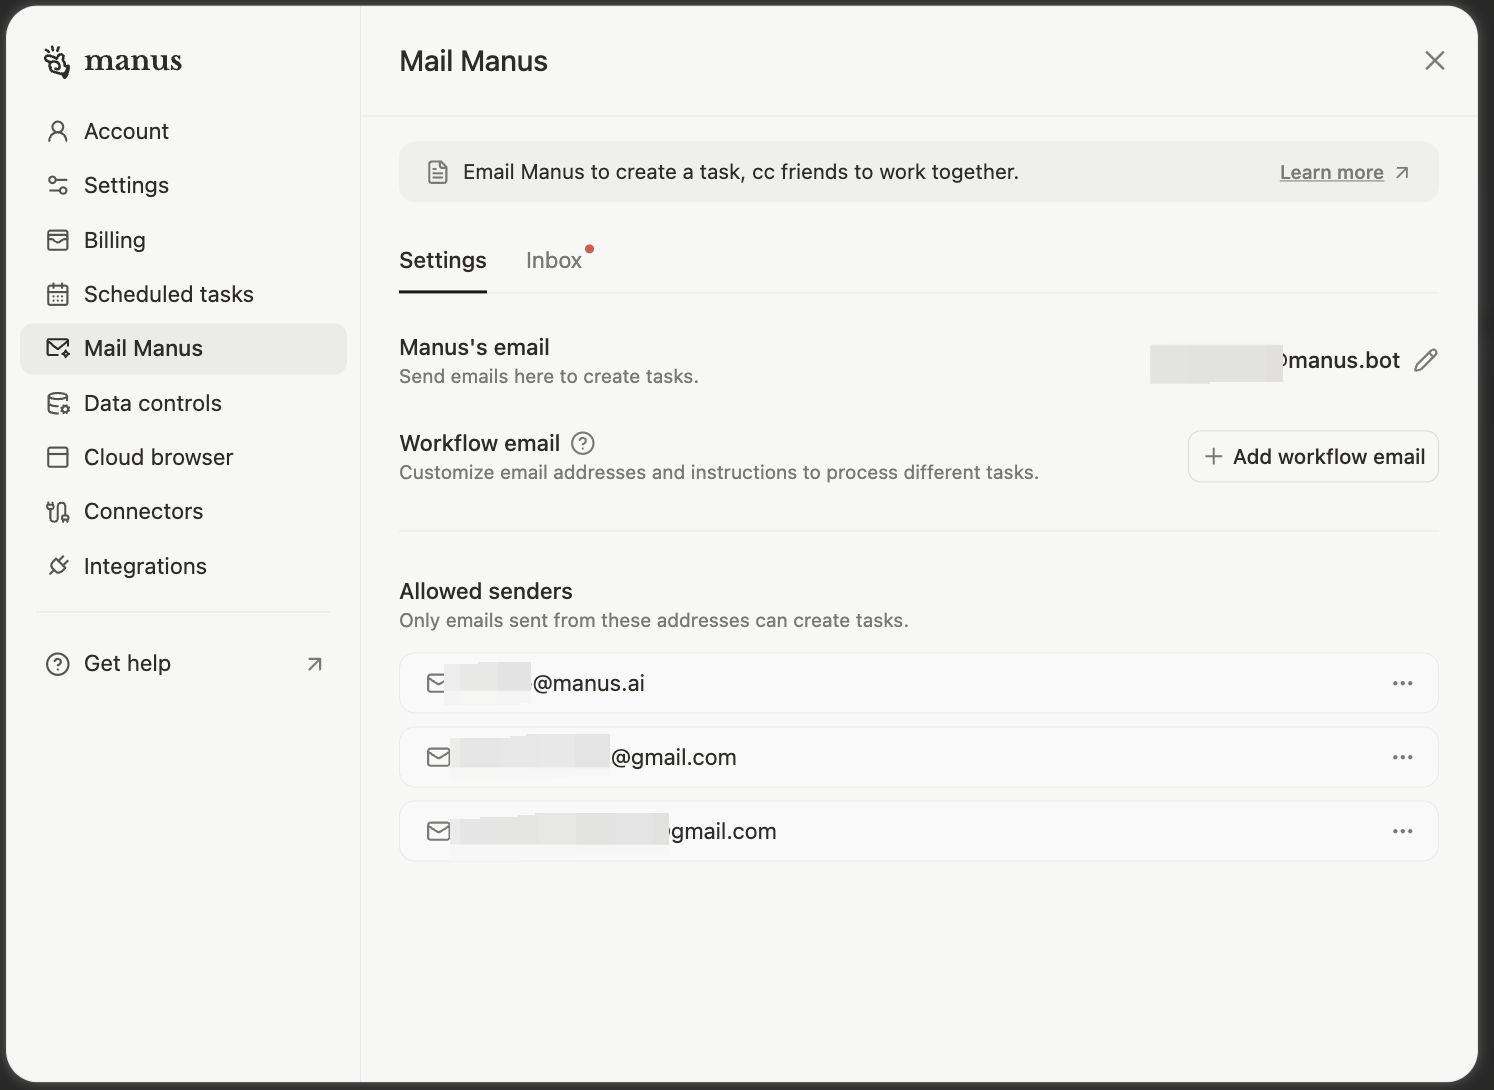Open the Learn more link
This screenshot has width=1494, height=1090.
[1331, 172]
